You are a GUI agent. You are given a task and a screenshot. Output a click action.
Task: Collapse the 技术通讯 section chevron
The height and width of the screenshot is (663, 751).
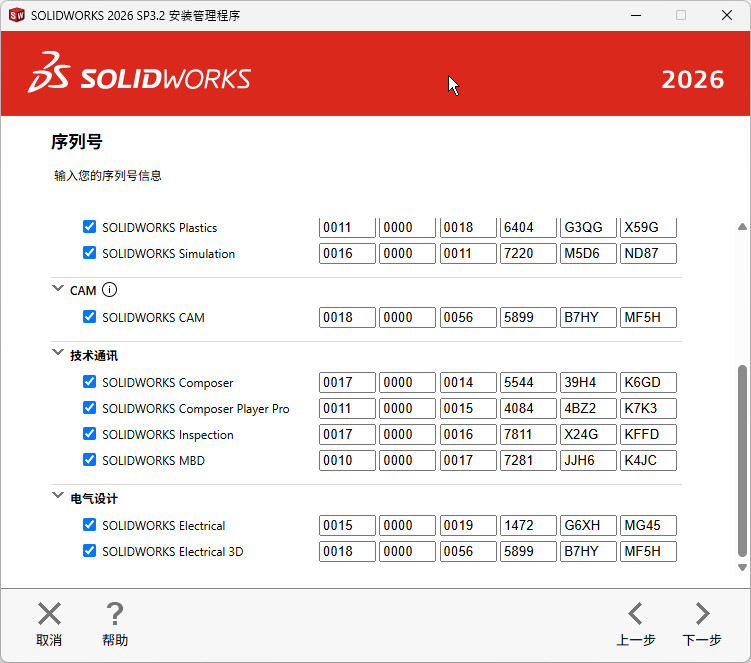click(x=58, y=353)
